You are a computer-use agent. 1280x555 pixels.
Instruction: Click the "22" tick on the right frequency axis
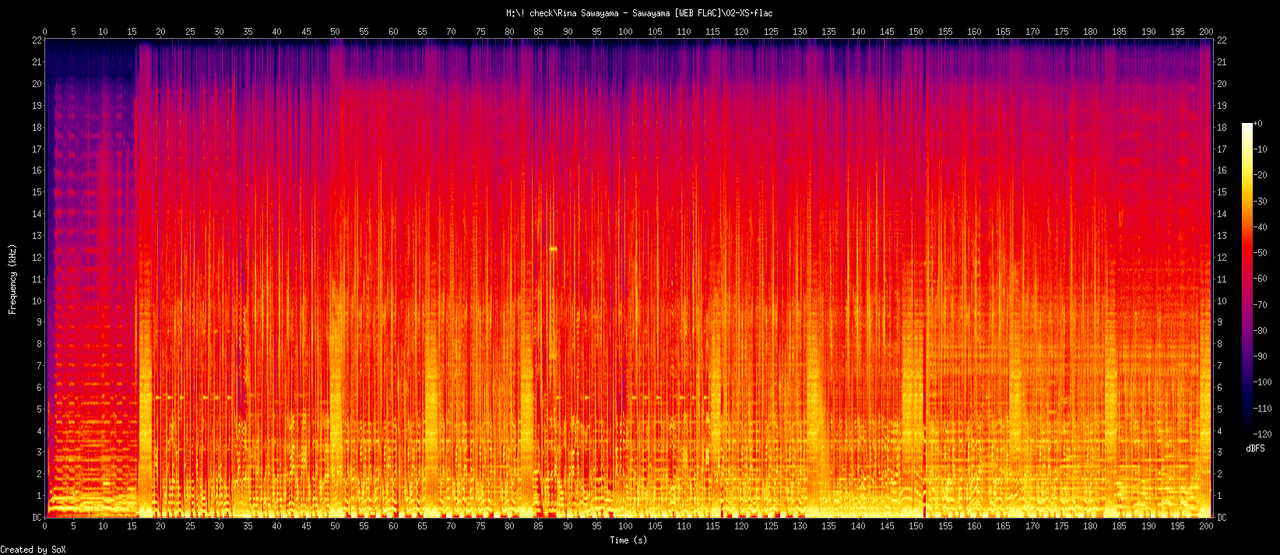(1223, 40)
